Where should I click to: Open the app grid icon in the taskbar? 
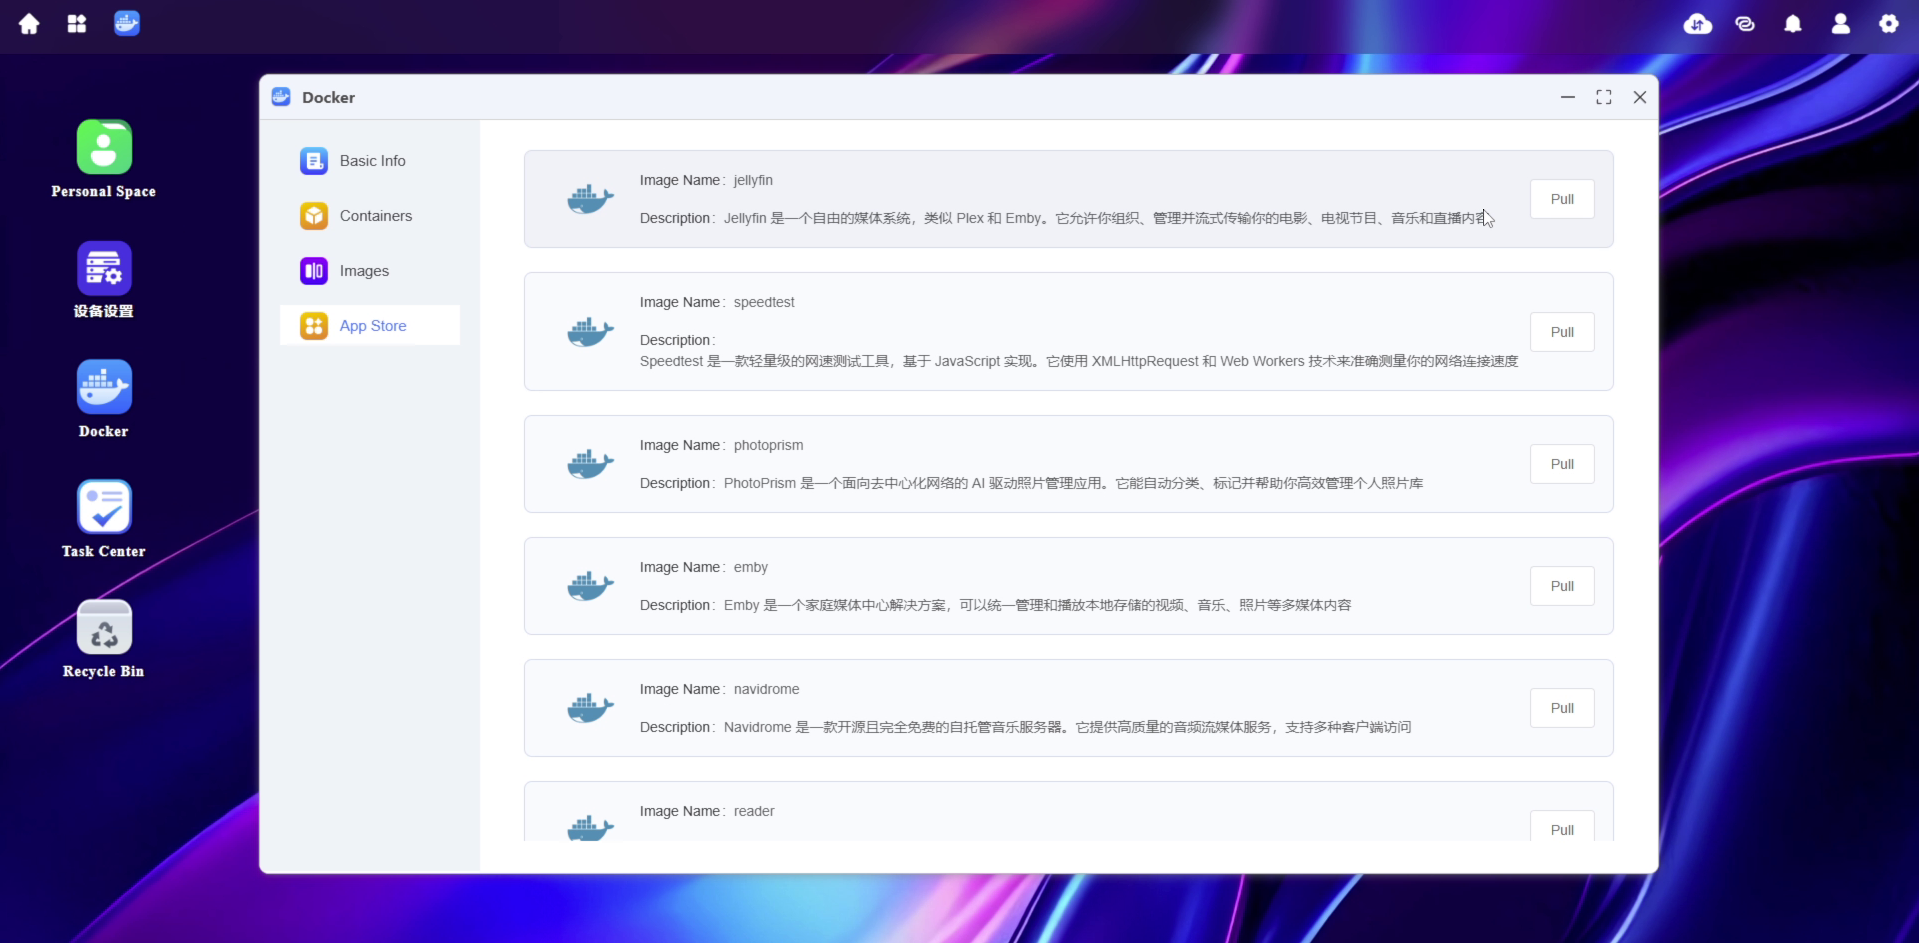click(x=77, y=23)
